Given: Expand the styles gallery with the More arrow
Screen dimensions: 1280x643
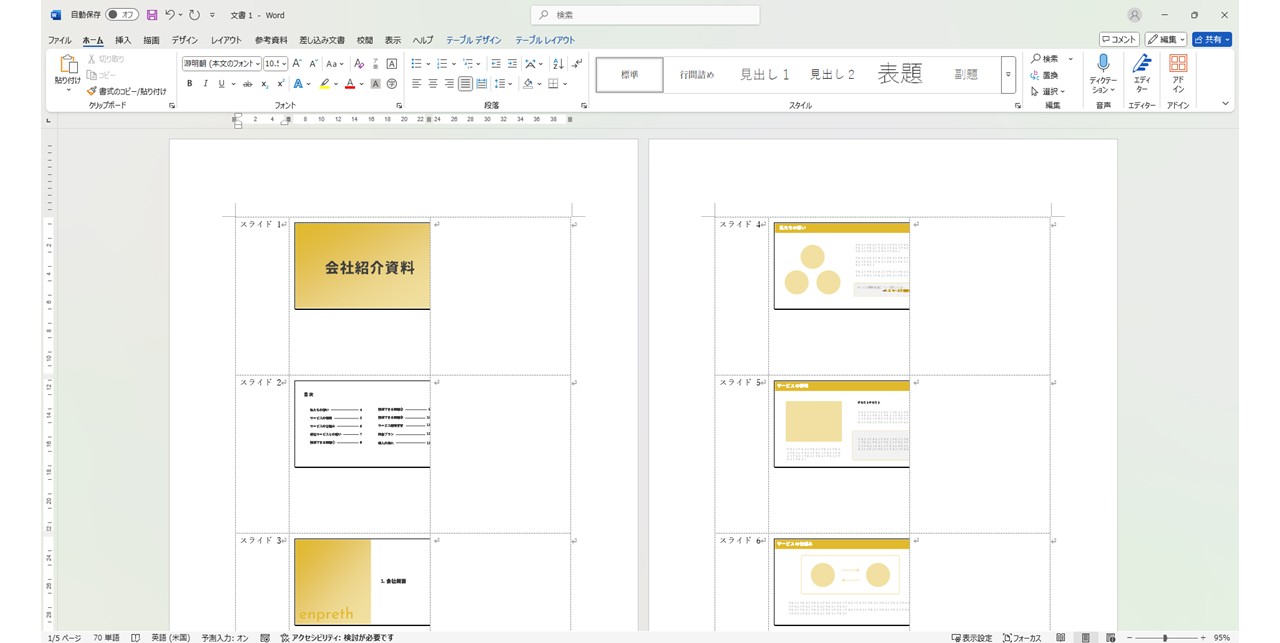Looking at the screenshot, I should coord(1008,75).
